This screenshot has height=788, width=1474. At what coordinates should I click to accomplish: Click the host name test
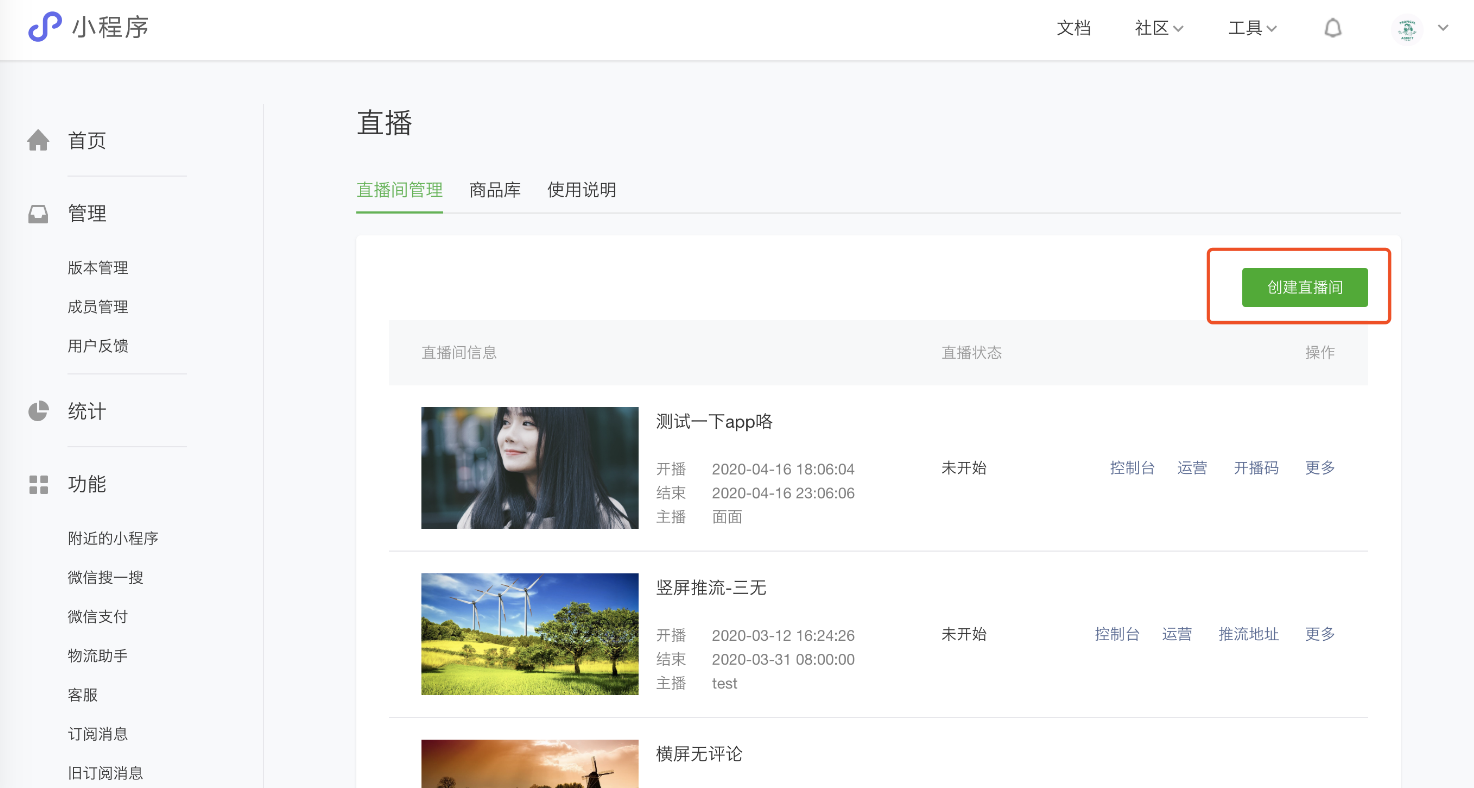click(725, 684)
